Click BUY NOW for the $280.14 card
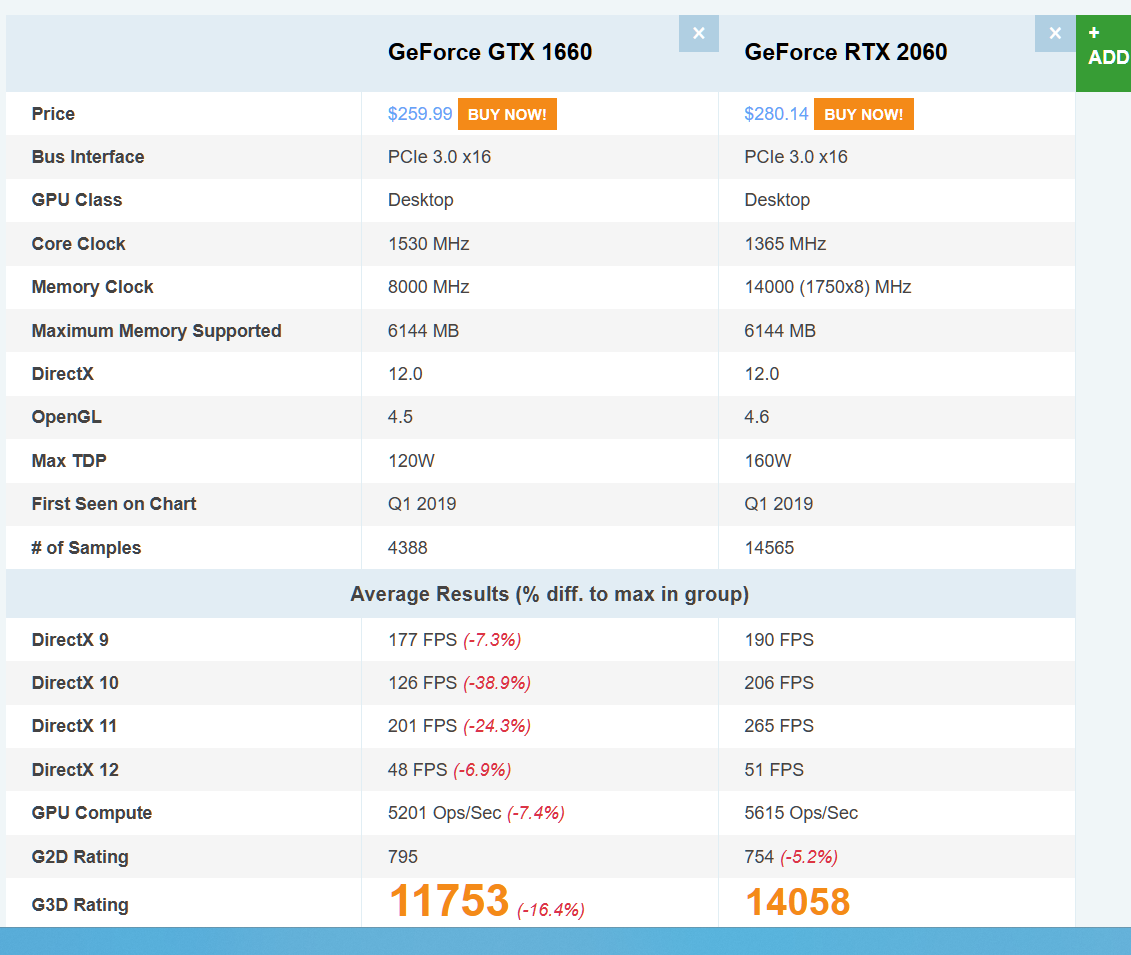Screen dimensions: 1131x955 point(863,114)
